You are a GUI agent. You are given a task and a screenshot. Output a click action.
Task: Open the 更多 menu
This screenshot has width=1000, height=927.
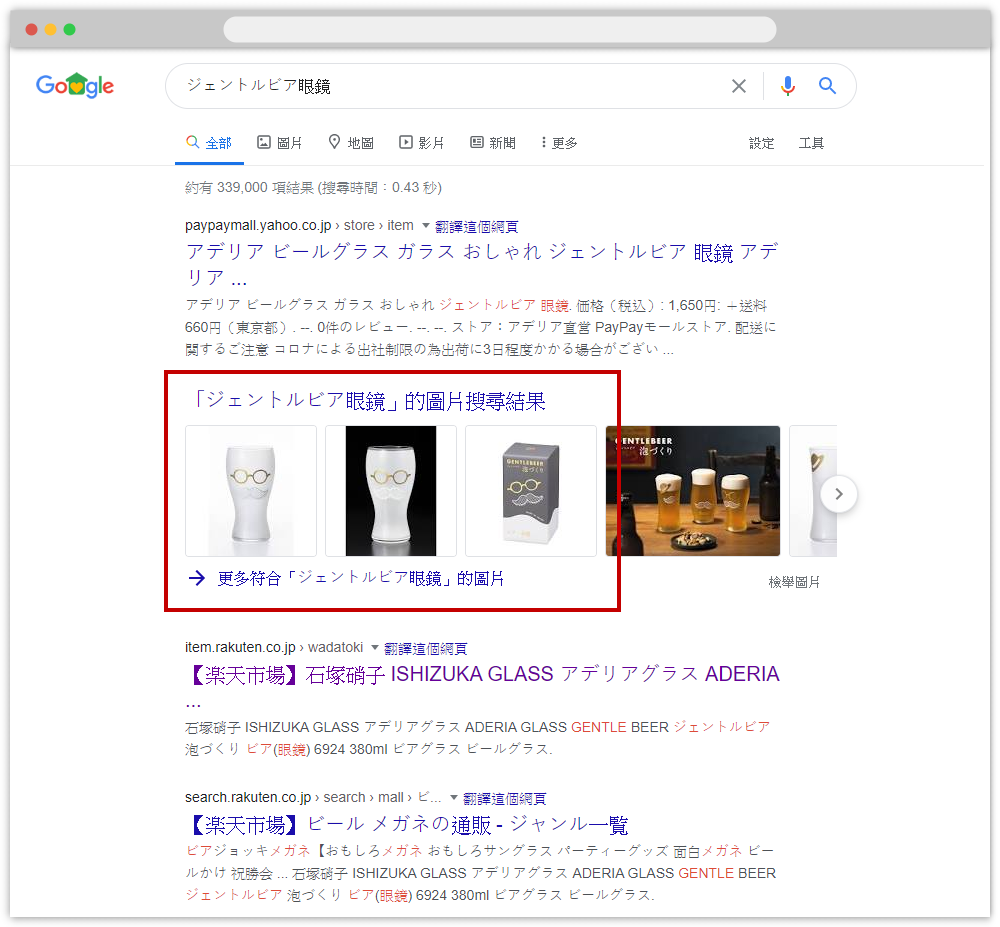click(x=559, y=143)
